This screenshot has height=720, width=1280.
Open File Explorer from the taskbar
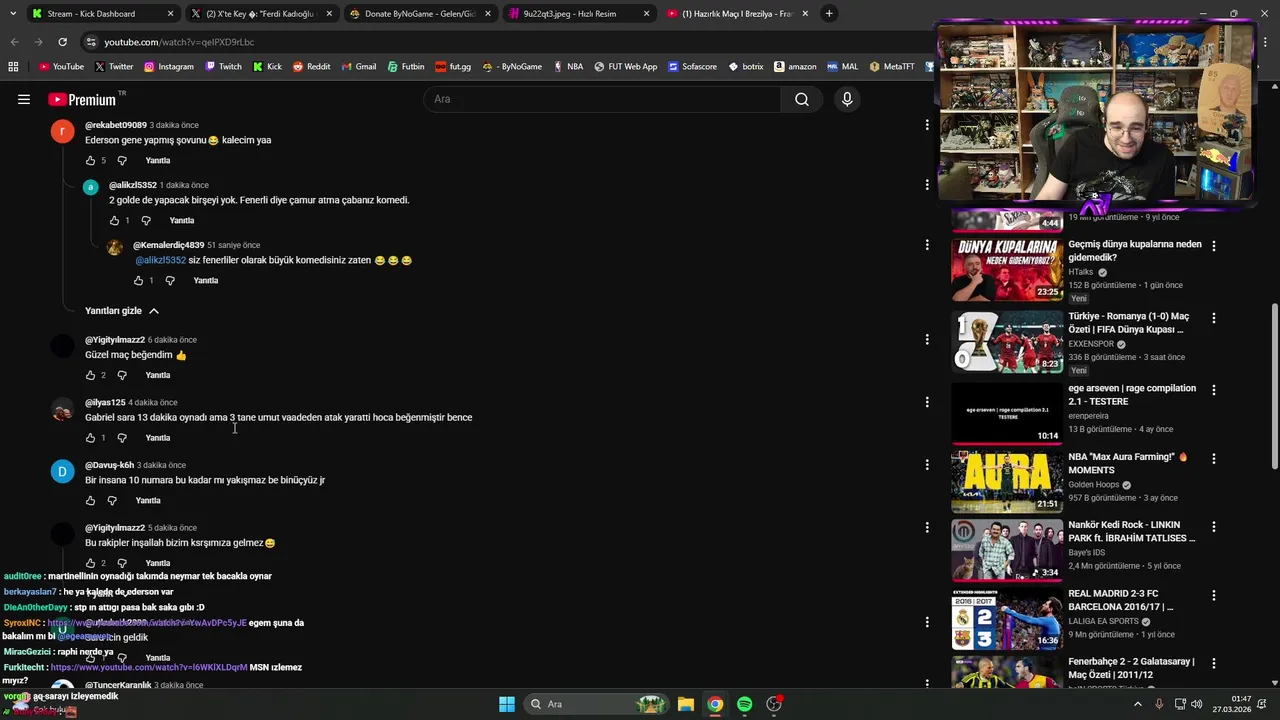pos(686,704)
